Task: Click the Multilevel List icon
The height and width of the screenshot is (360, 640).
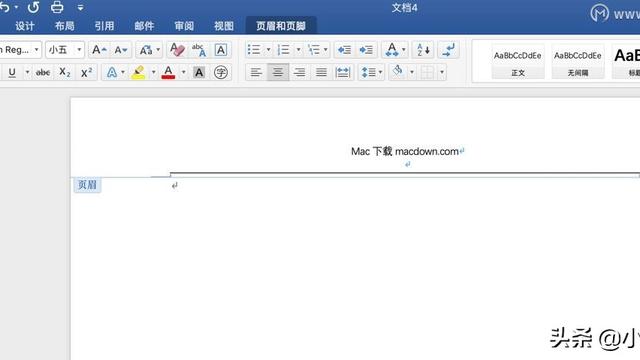Action: point(314,50)
